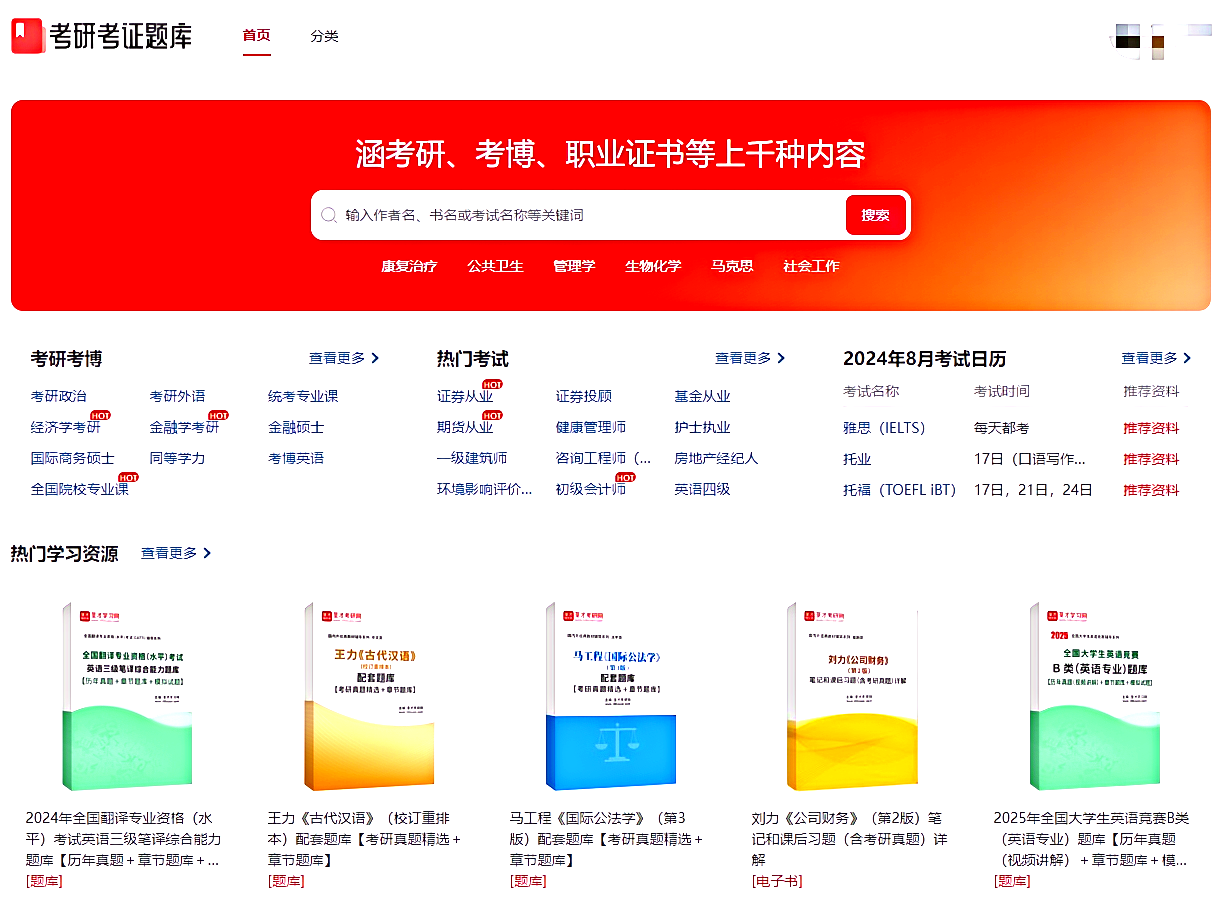Expand 考研考博 via 查看更多 chevron
Image resolution: width=1216 pixels, height=914 pixels.
[375, 358]
